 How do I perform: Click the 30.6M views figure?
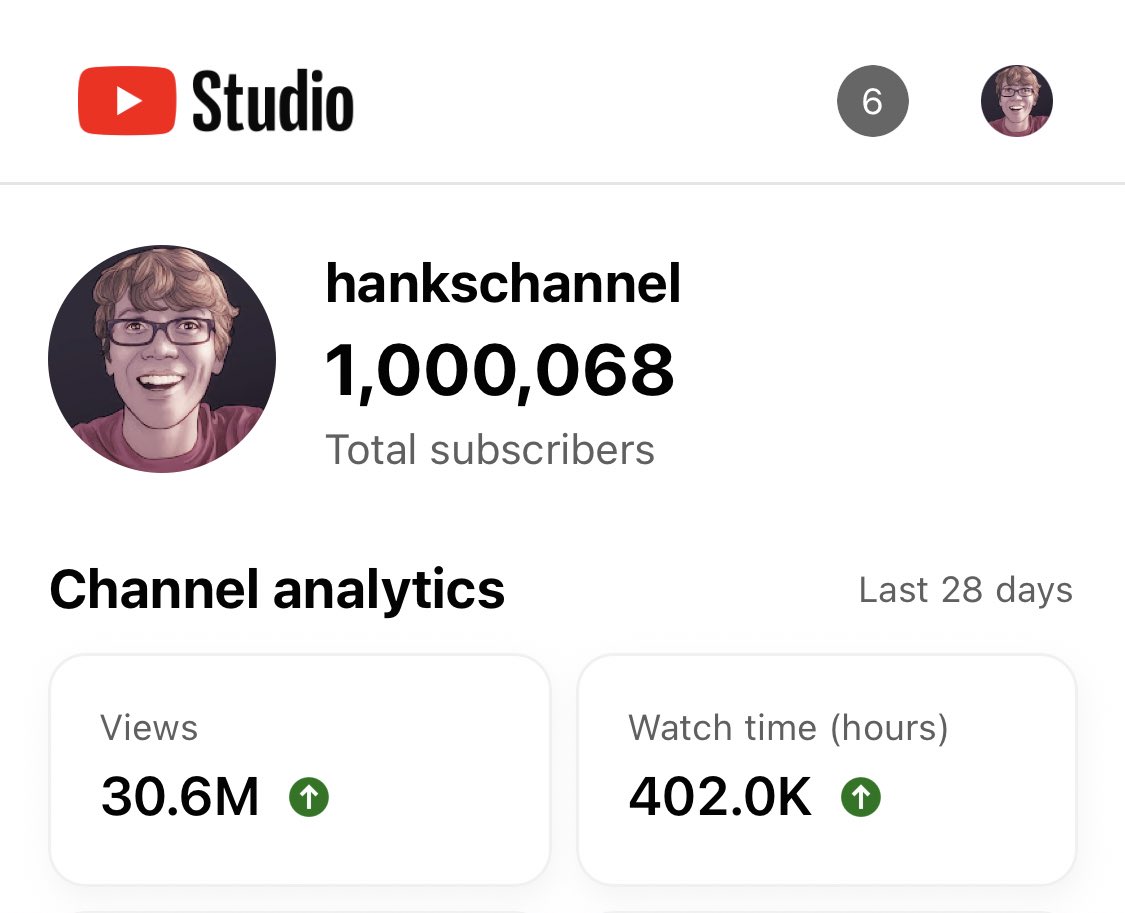(x=180, y=797)
